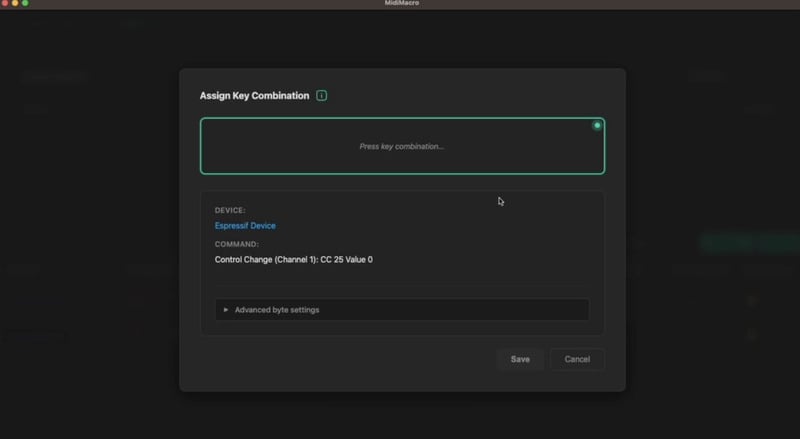Click the COMMAND field label
The width and height of the screenshot is (800, 439).
(x=236, y=244)
